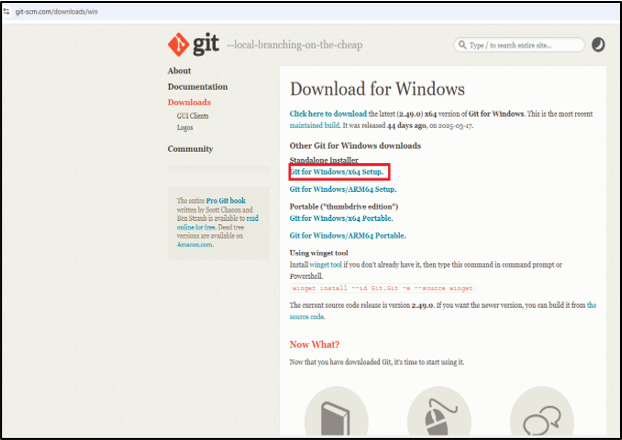Viewport: 622px width, 440px height.
Task: Open the Logos sub-link under Downloads
Action: 185,128
